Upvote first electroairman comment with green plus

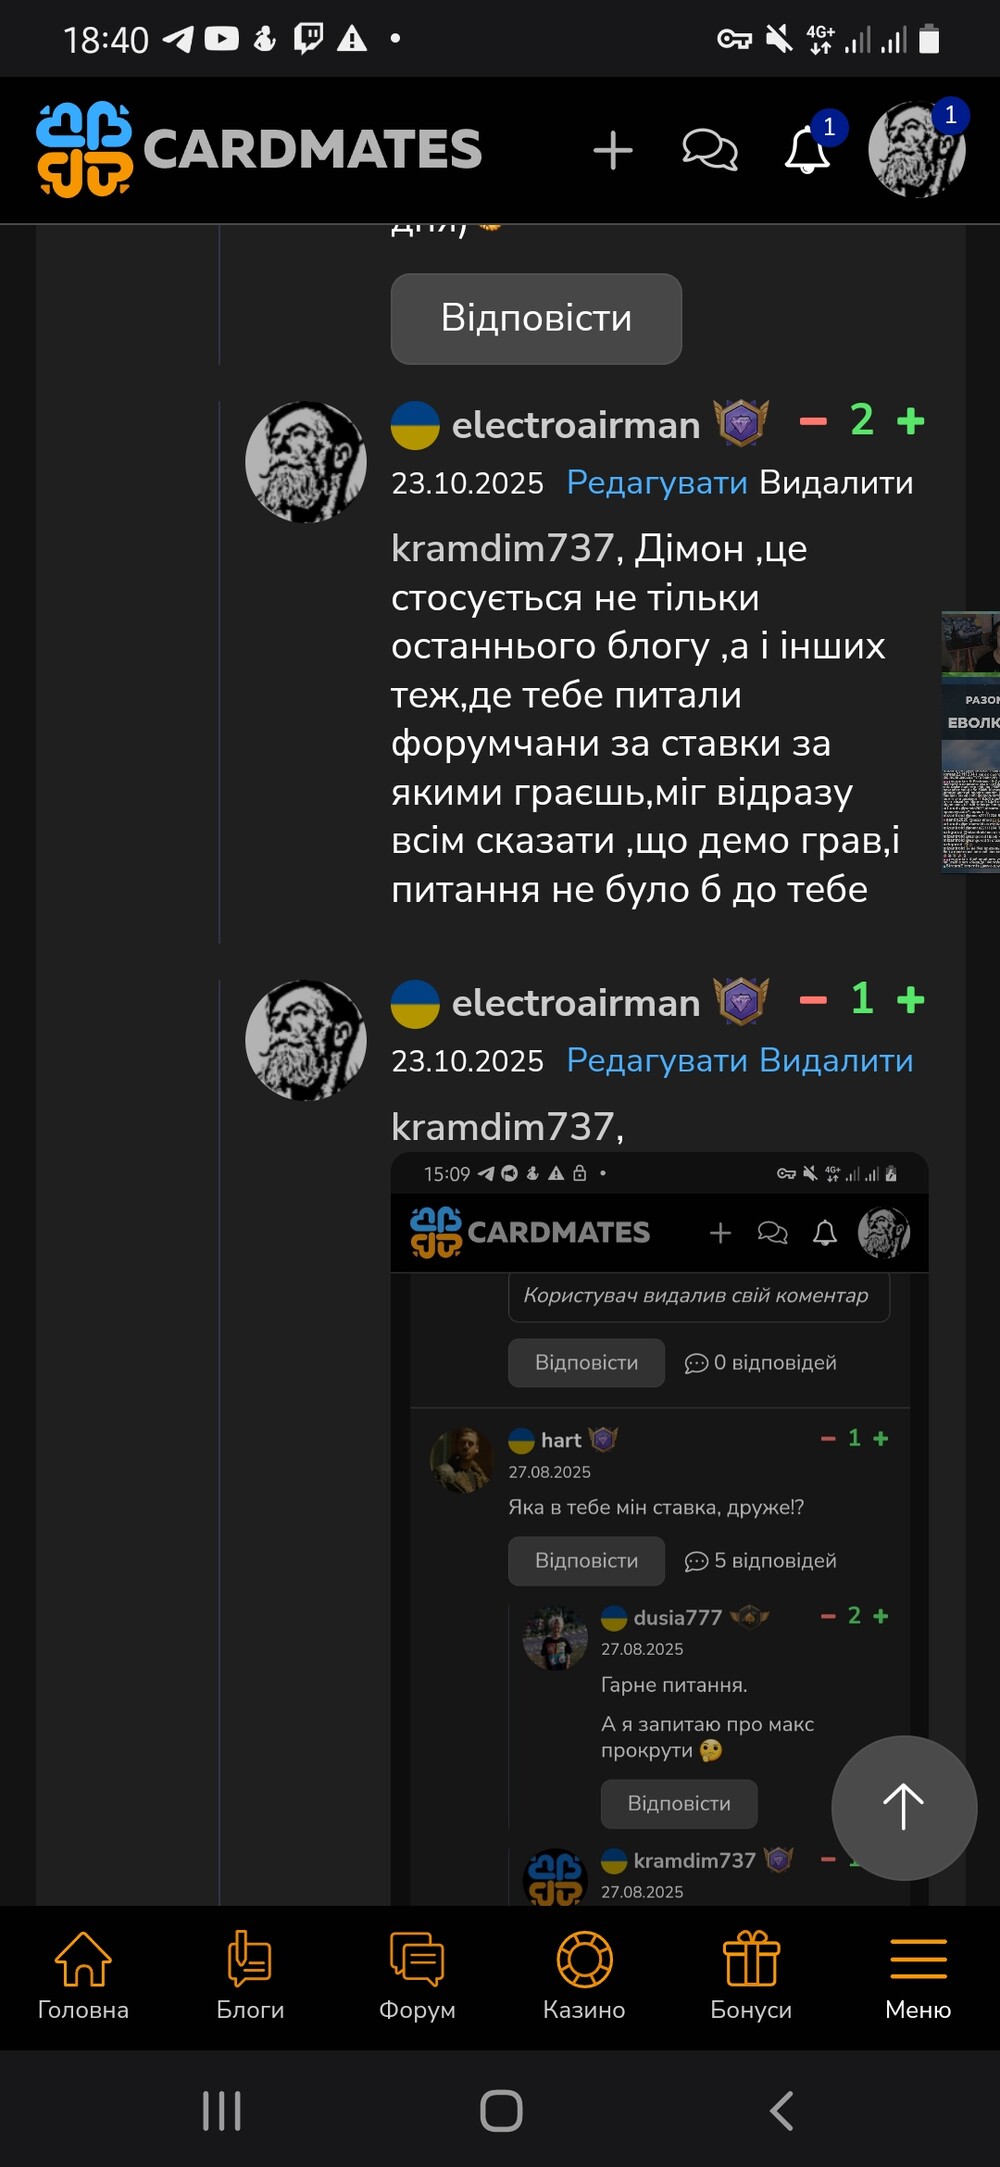[910, 421]
